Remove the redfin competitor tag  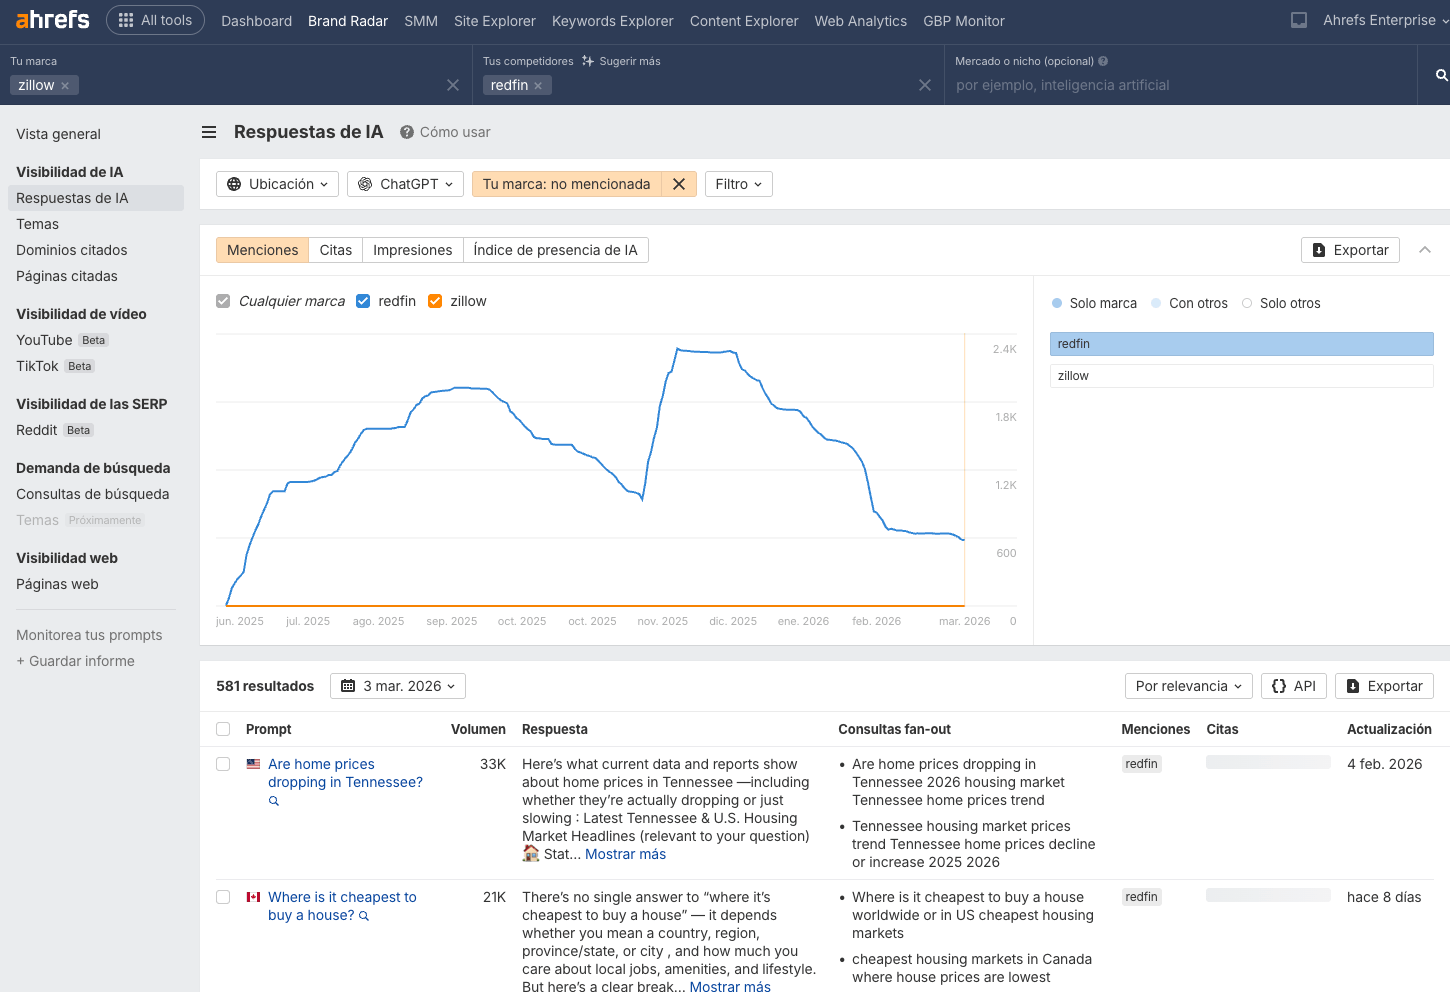(x=538, y=86)
